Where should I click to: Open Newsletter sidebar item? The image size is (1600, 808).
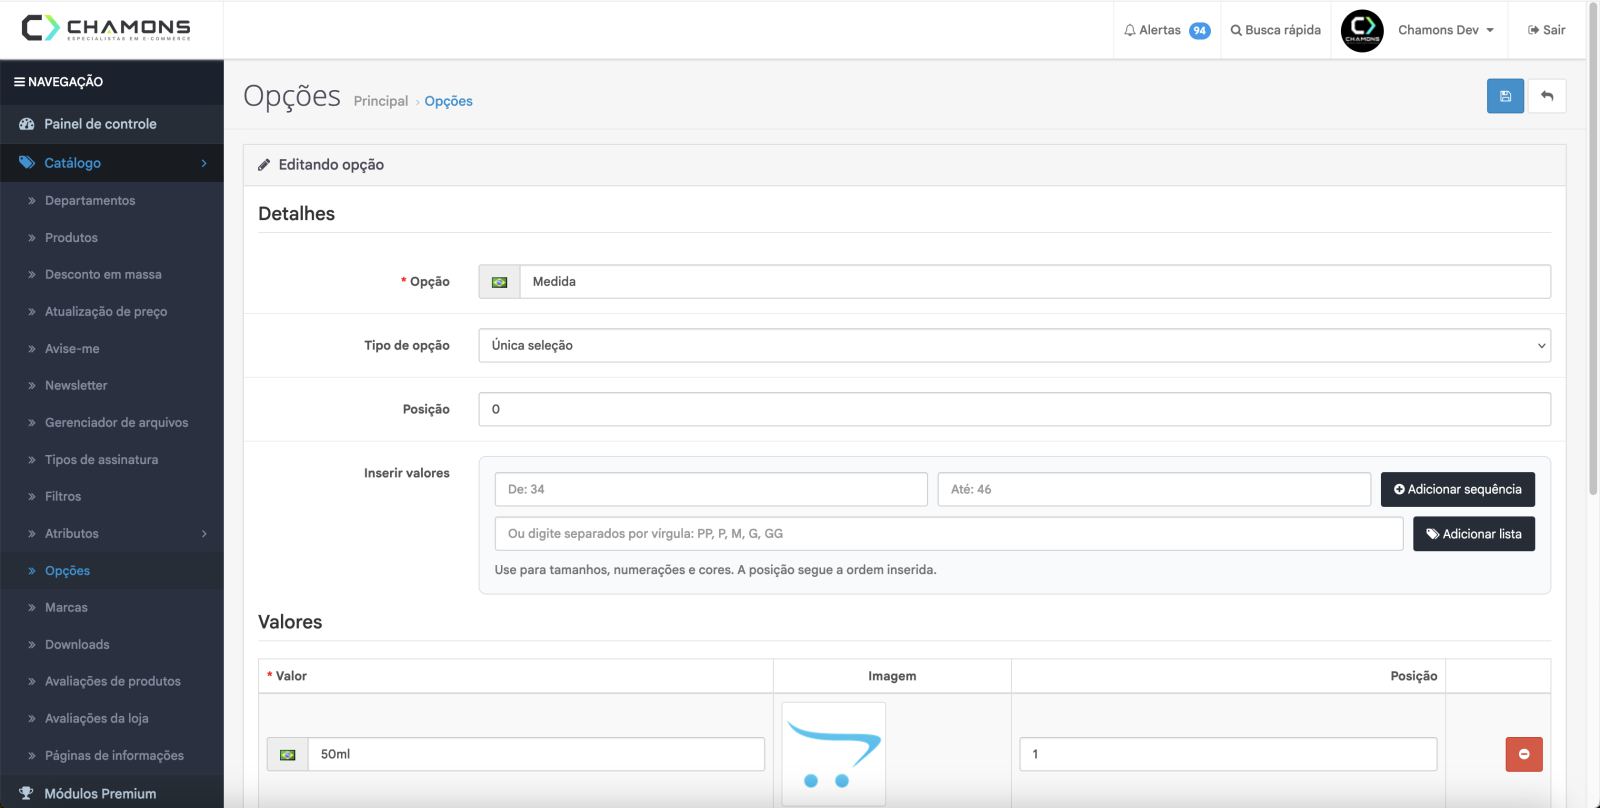click(x=76, y=386)
